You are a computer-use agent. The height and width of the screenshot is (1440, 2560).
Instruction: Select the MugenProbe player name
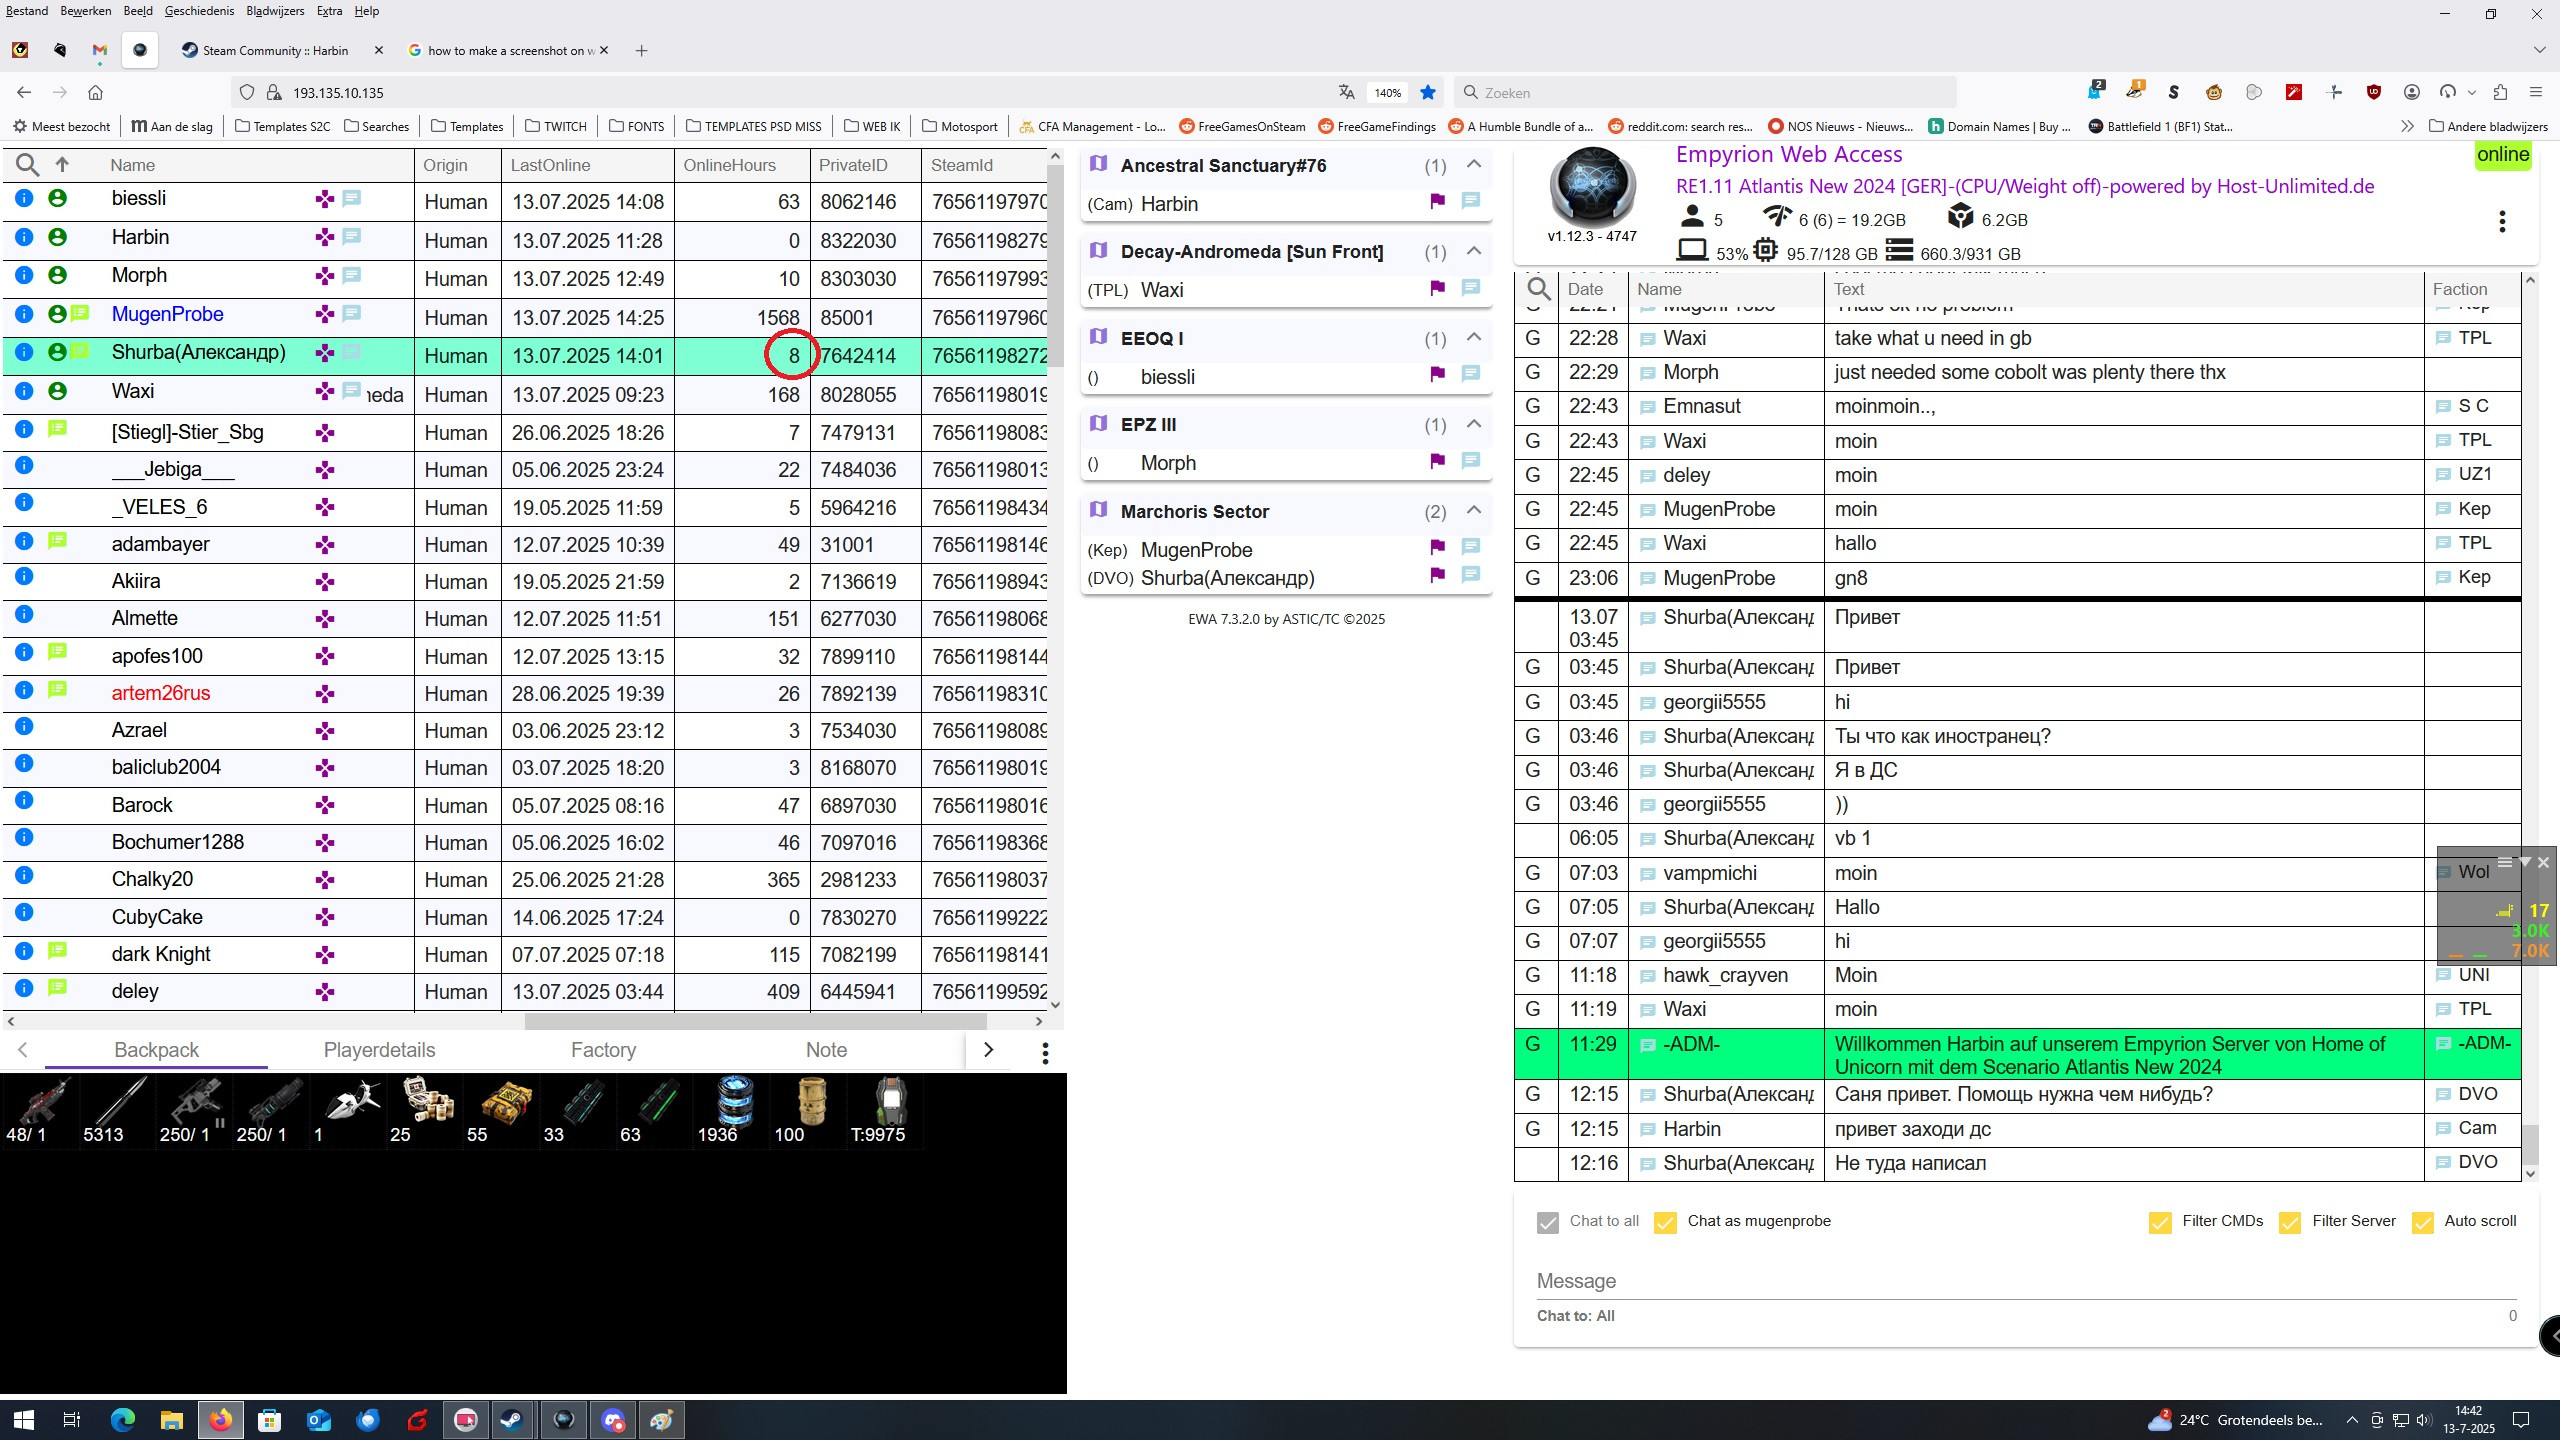click(167, 314)
